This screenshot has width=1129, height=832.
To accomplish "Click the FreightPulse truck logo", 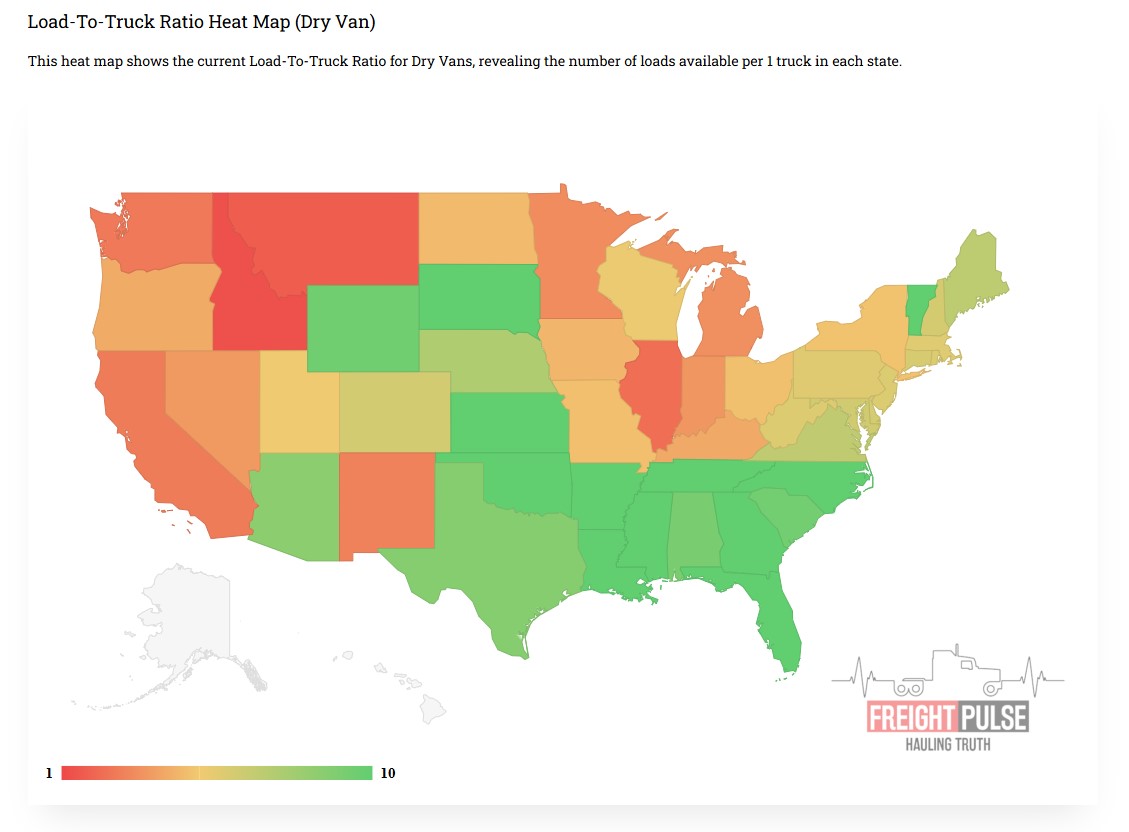I will (x=947, y=702).
